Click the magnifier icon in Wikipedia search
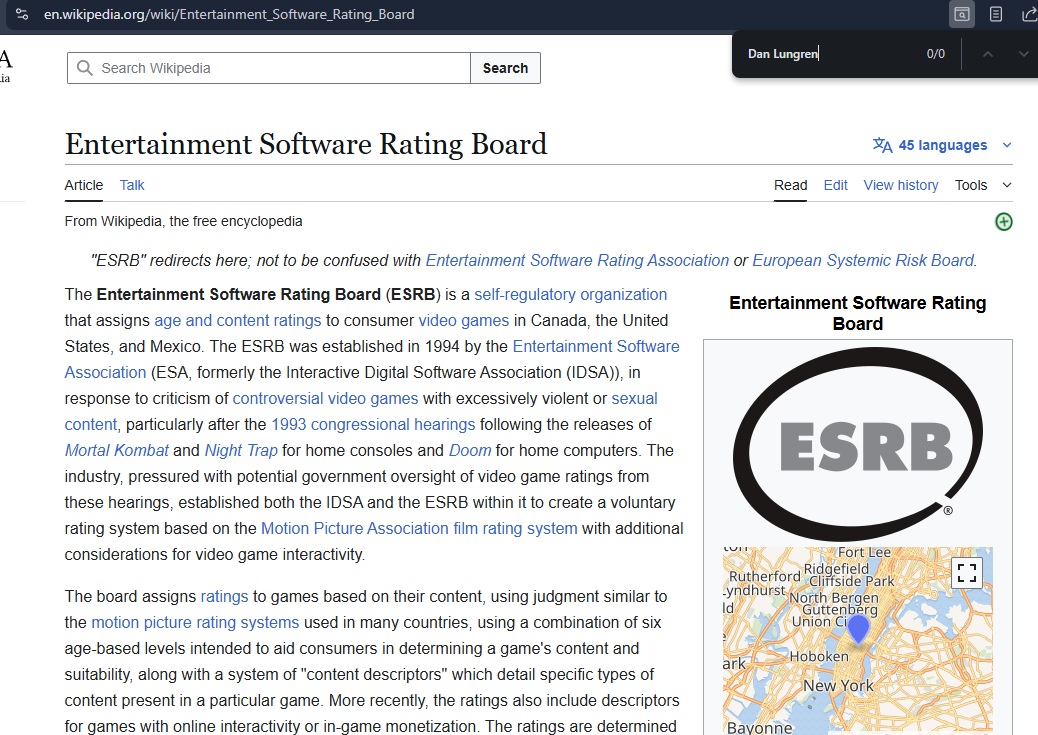The width and height of the screenshot is (1038, 735). coord(85,68)
